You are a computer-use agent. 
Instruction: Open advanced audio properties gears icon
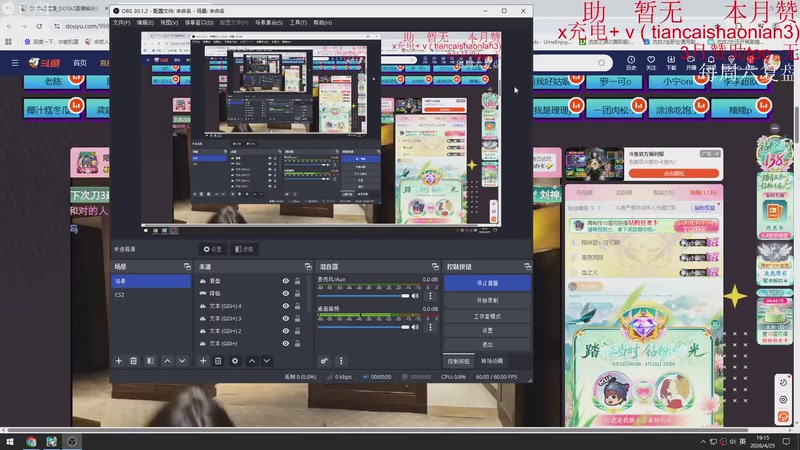[x=324, y=361]
